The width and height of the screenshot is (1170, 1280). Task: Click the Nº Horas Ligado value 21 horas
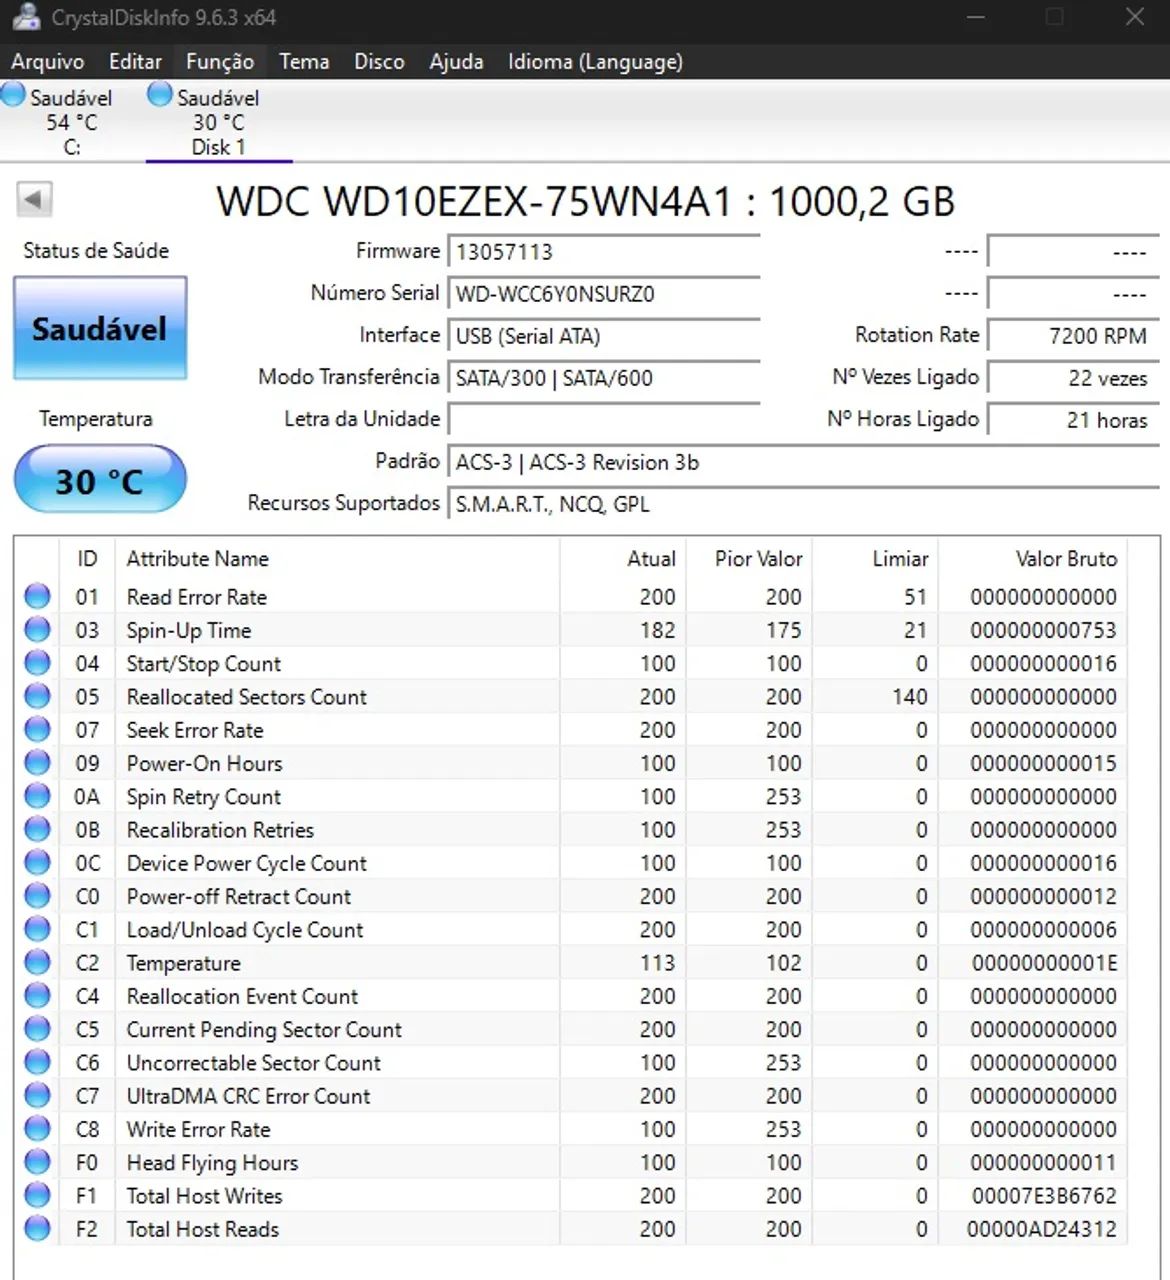coord(1073,420)
